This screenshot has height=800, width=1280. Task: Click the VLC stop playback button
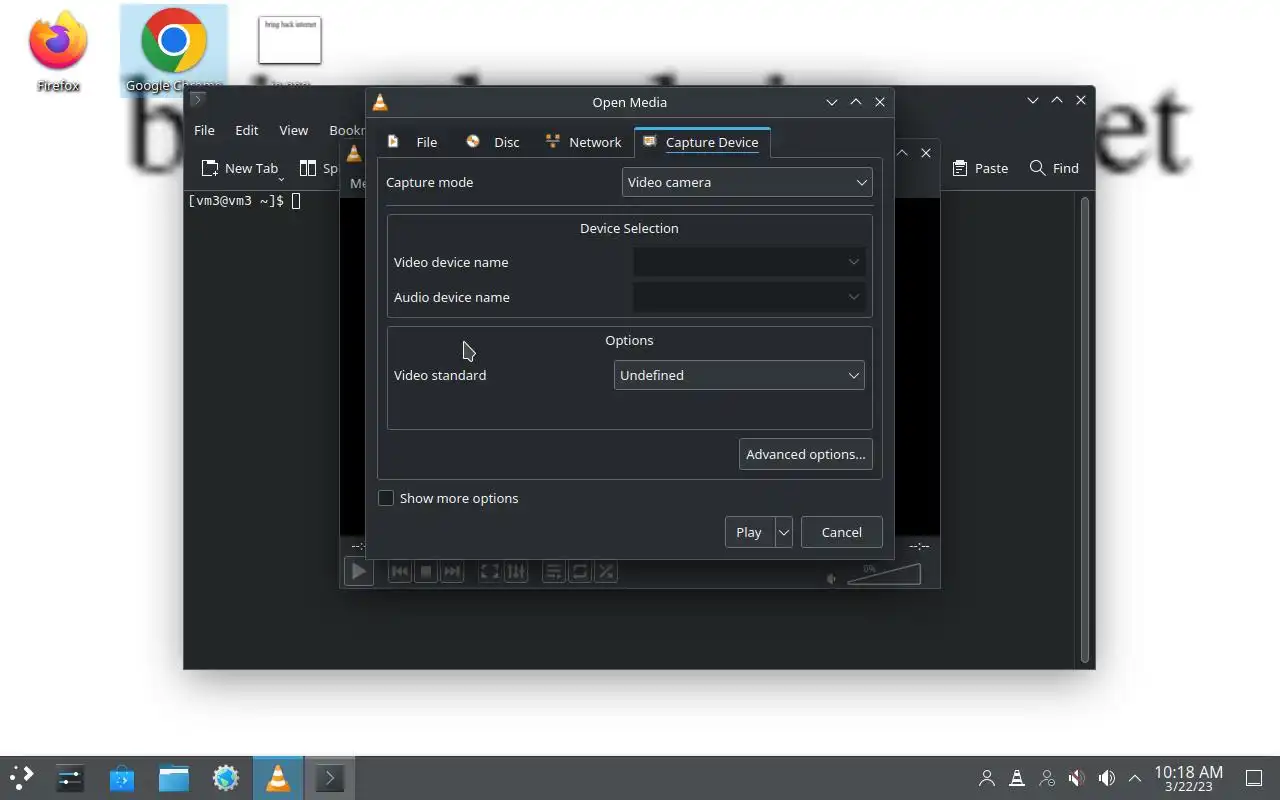(426, 572)
